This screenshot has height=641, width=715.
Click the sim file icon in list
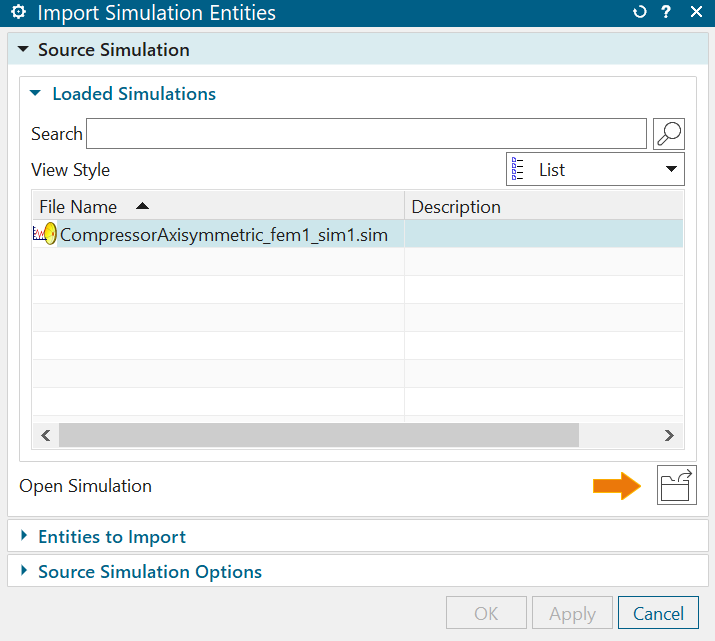[45, 235]
